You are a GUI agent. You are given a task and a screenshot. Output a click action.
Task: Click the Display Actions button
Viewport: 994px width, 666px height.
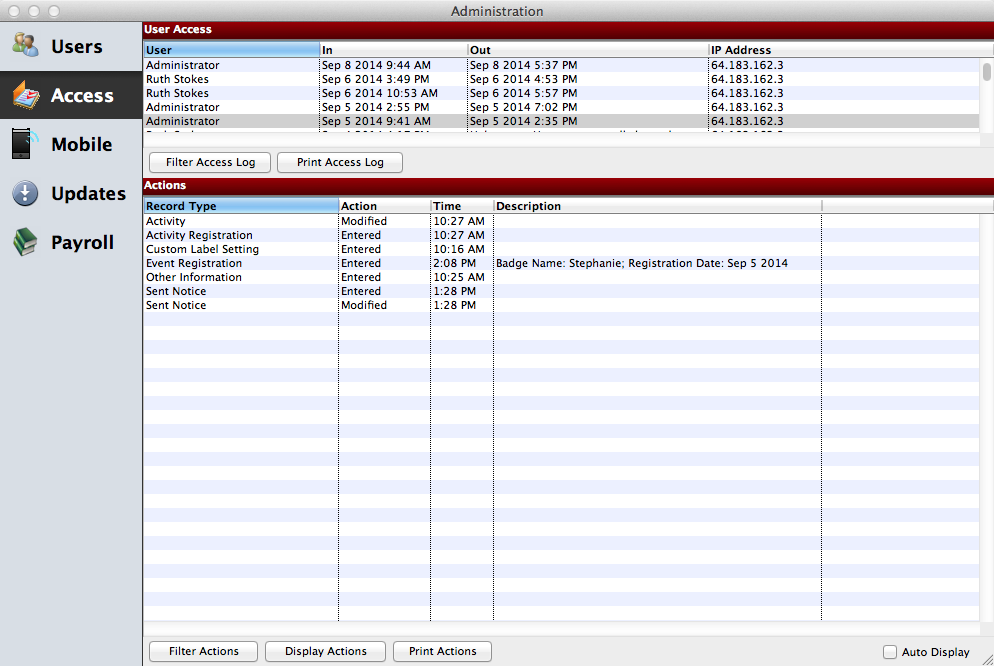point(325,651)
